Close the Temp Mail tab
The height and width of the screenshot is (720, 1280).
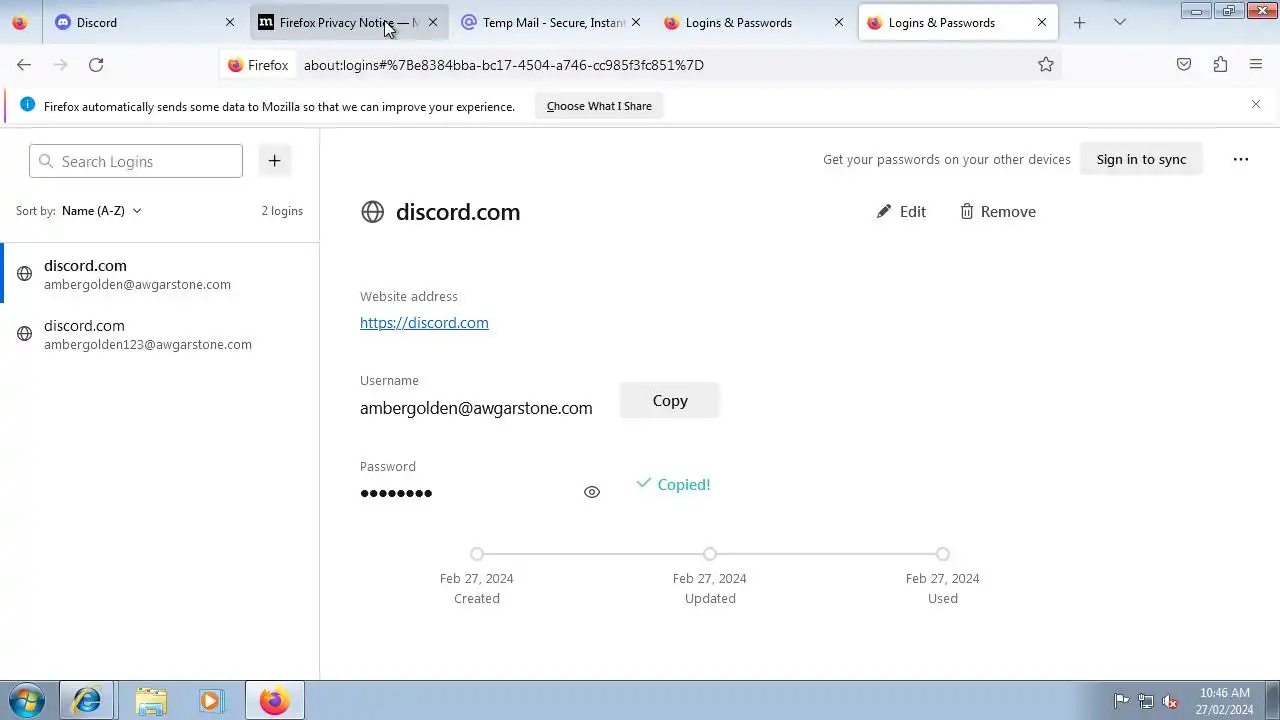click(x=635, y=22)
